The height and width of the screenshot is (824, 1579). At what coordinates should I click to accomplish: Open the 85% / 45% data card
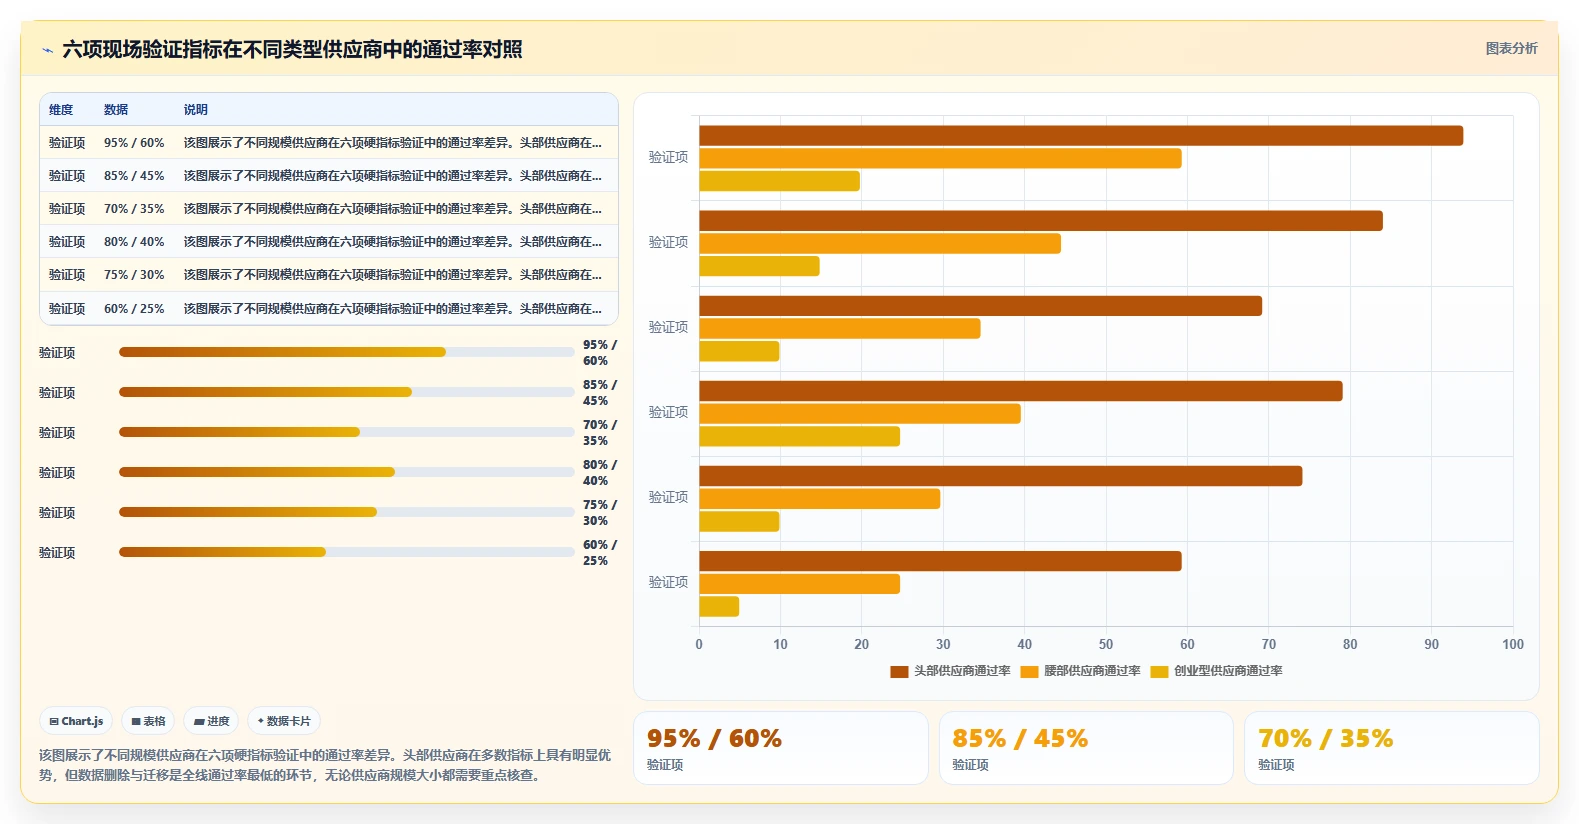[x=1086, y=748]
